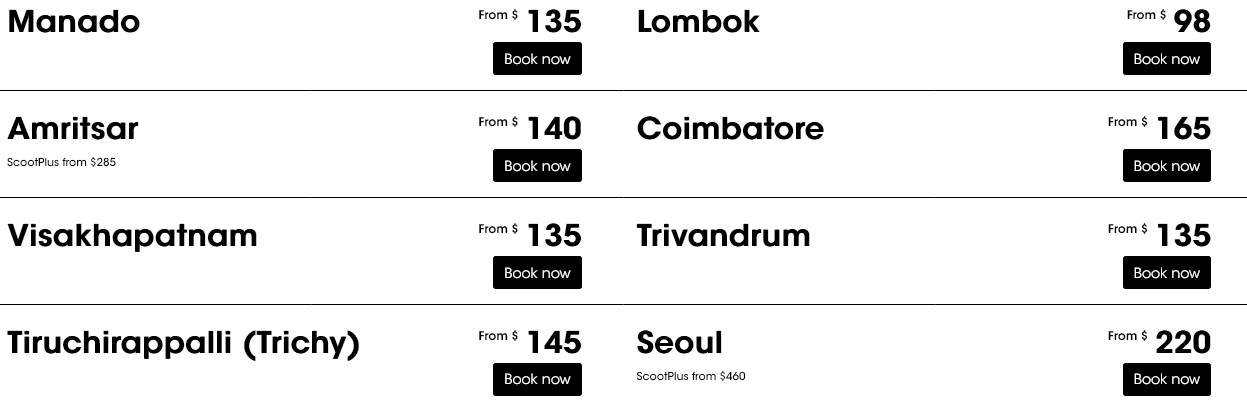Open the Manado destination heading
1247x402 pixels.
(x=74, y=21)
